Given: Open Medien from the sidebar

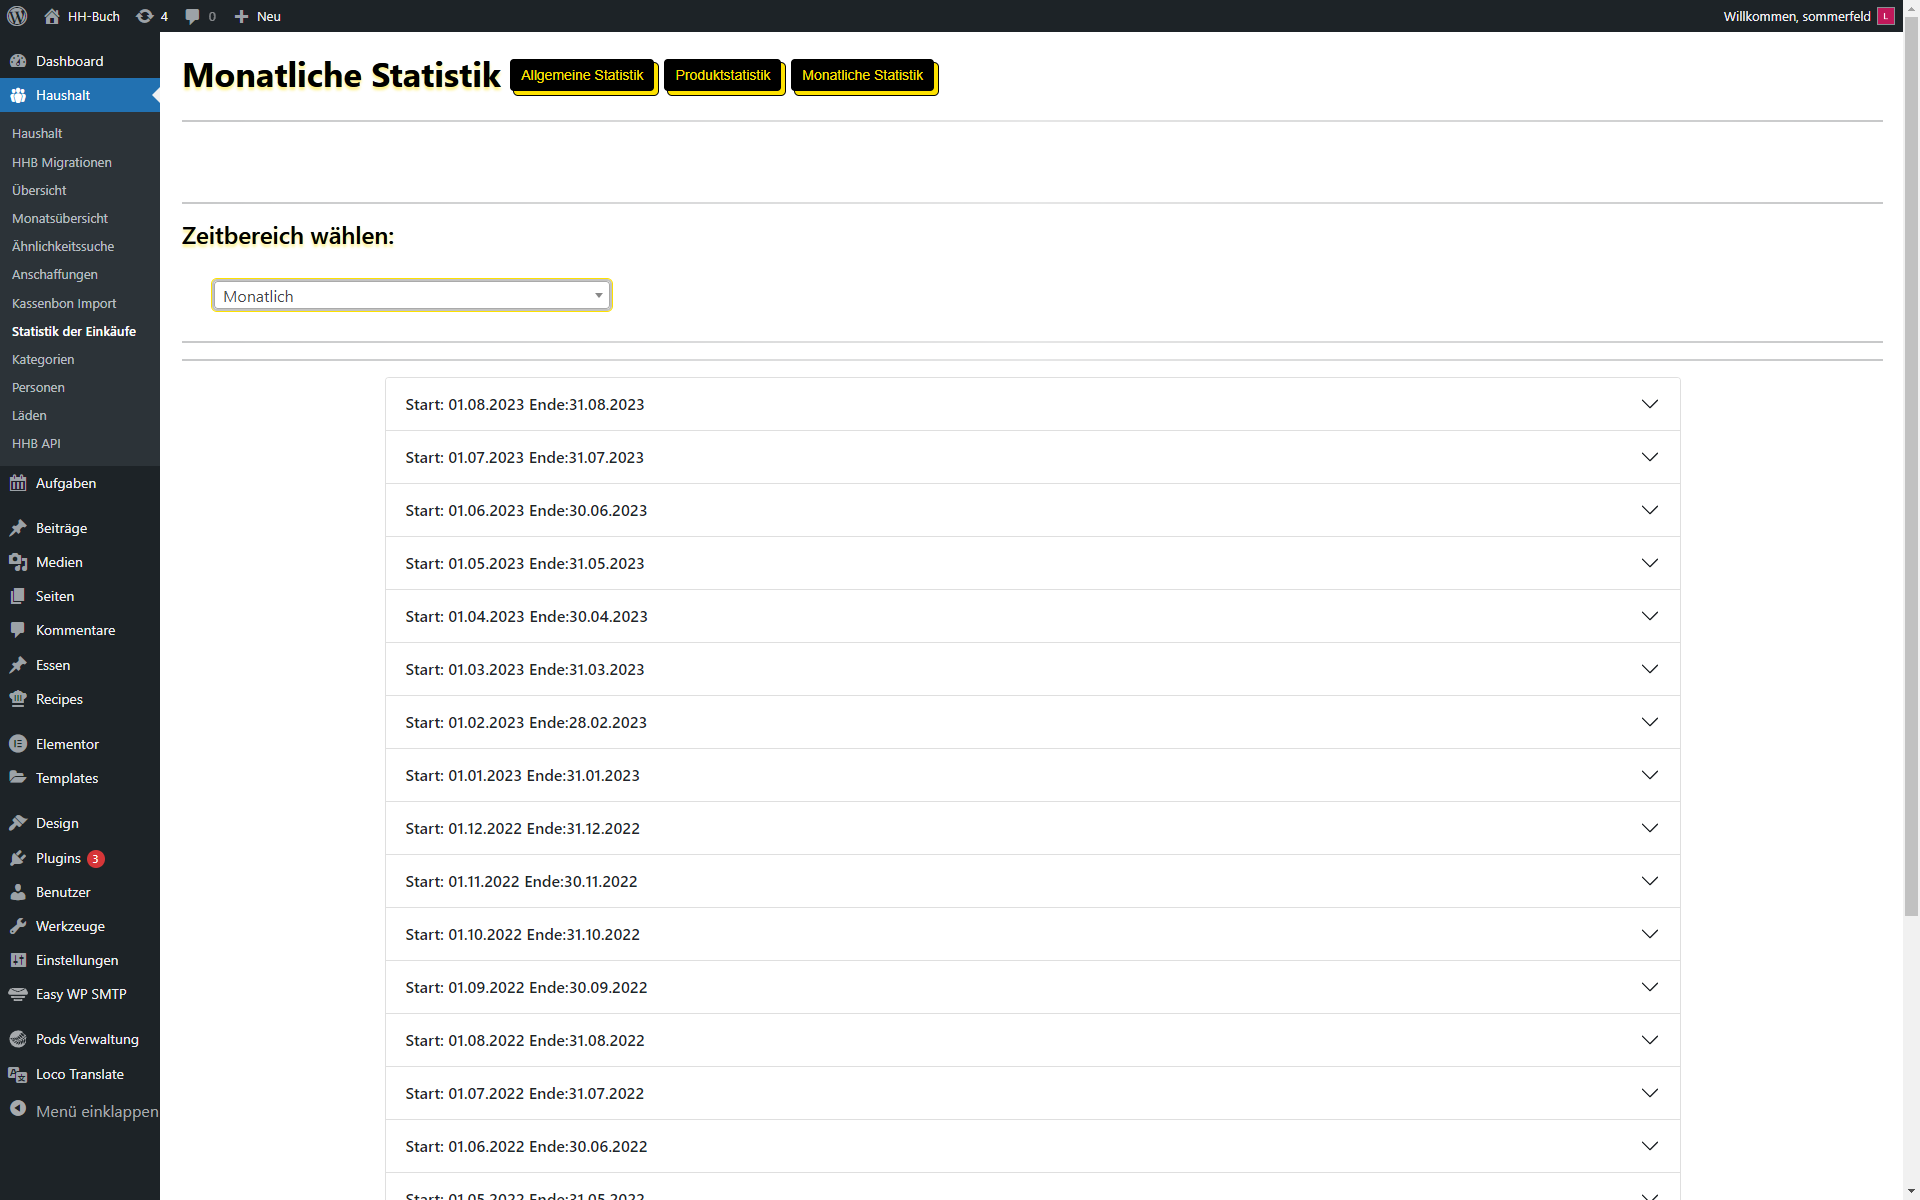Looking at the screenshot, I should pyautogui.click(x=57, y=562).
